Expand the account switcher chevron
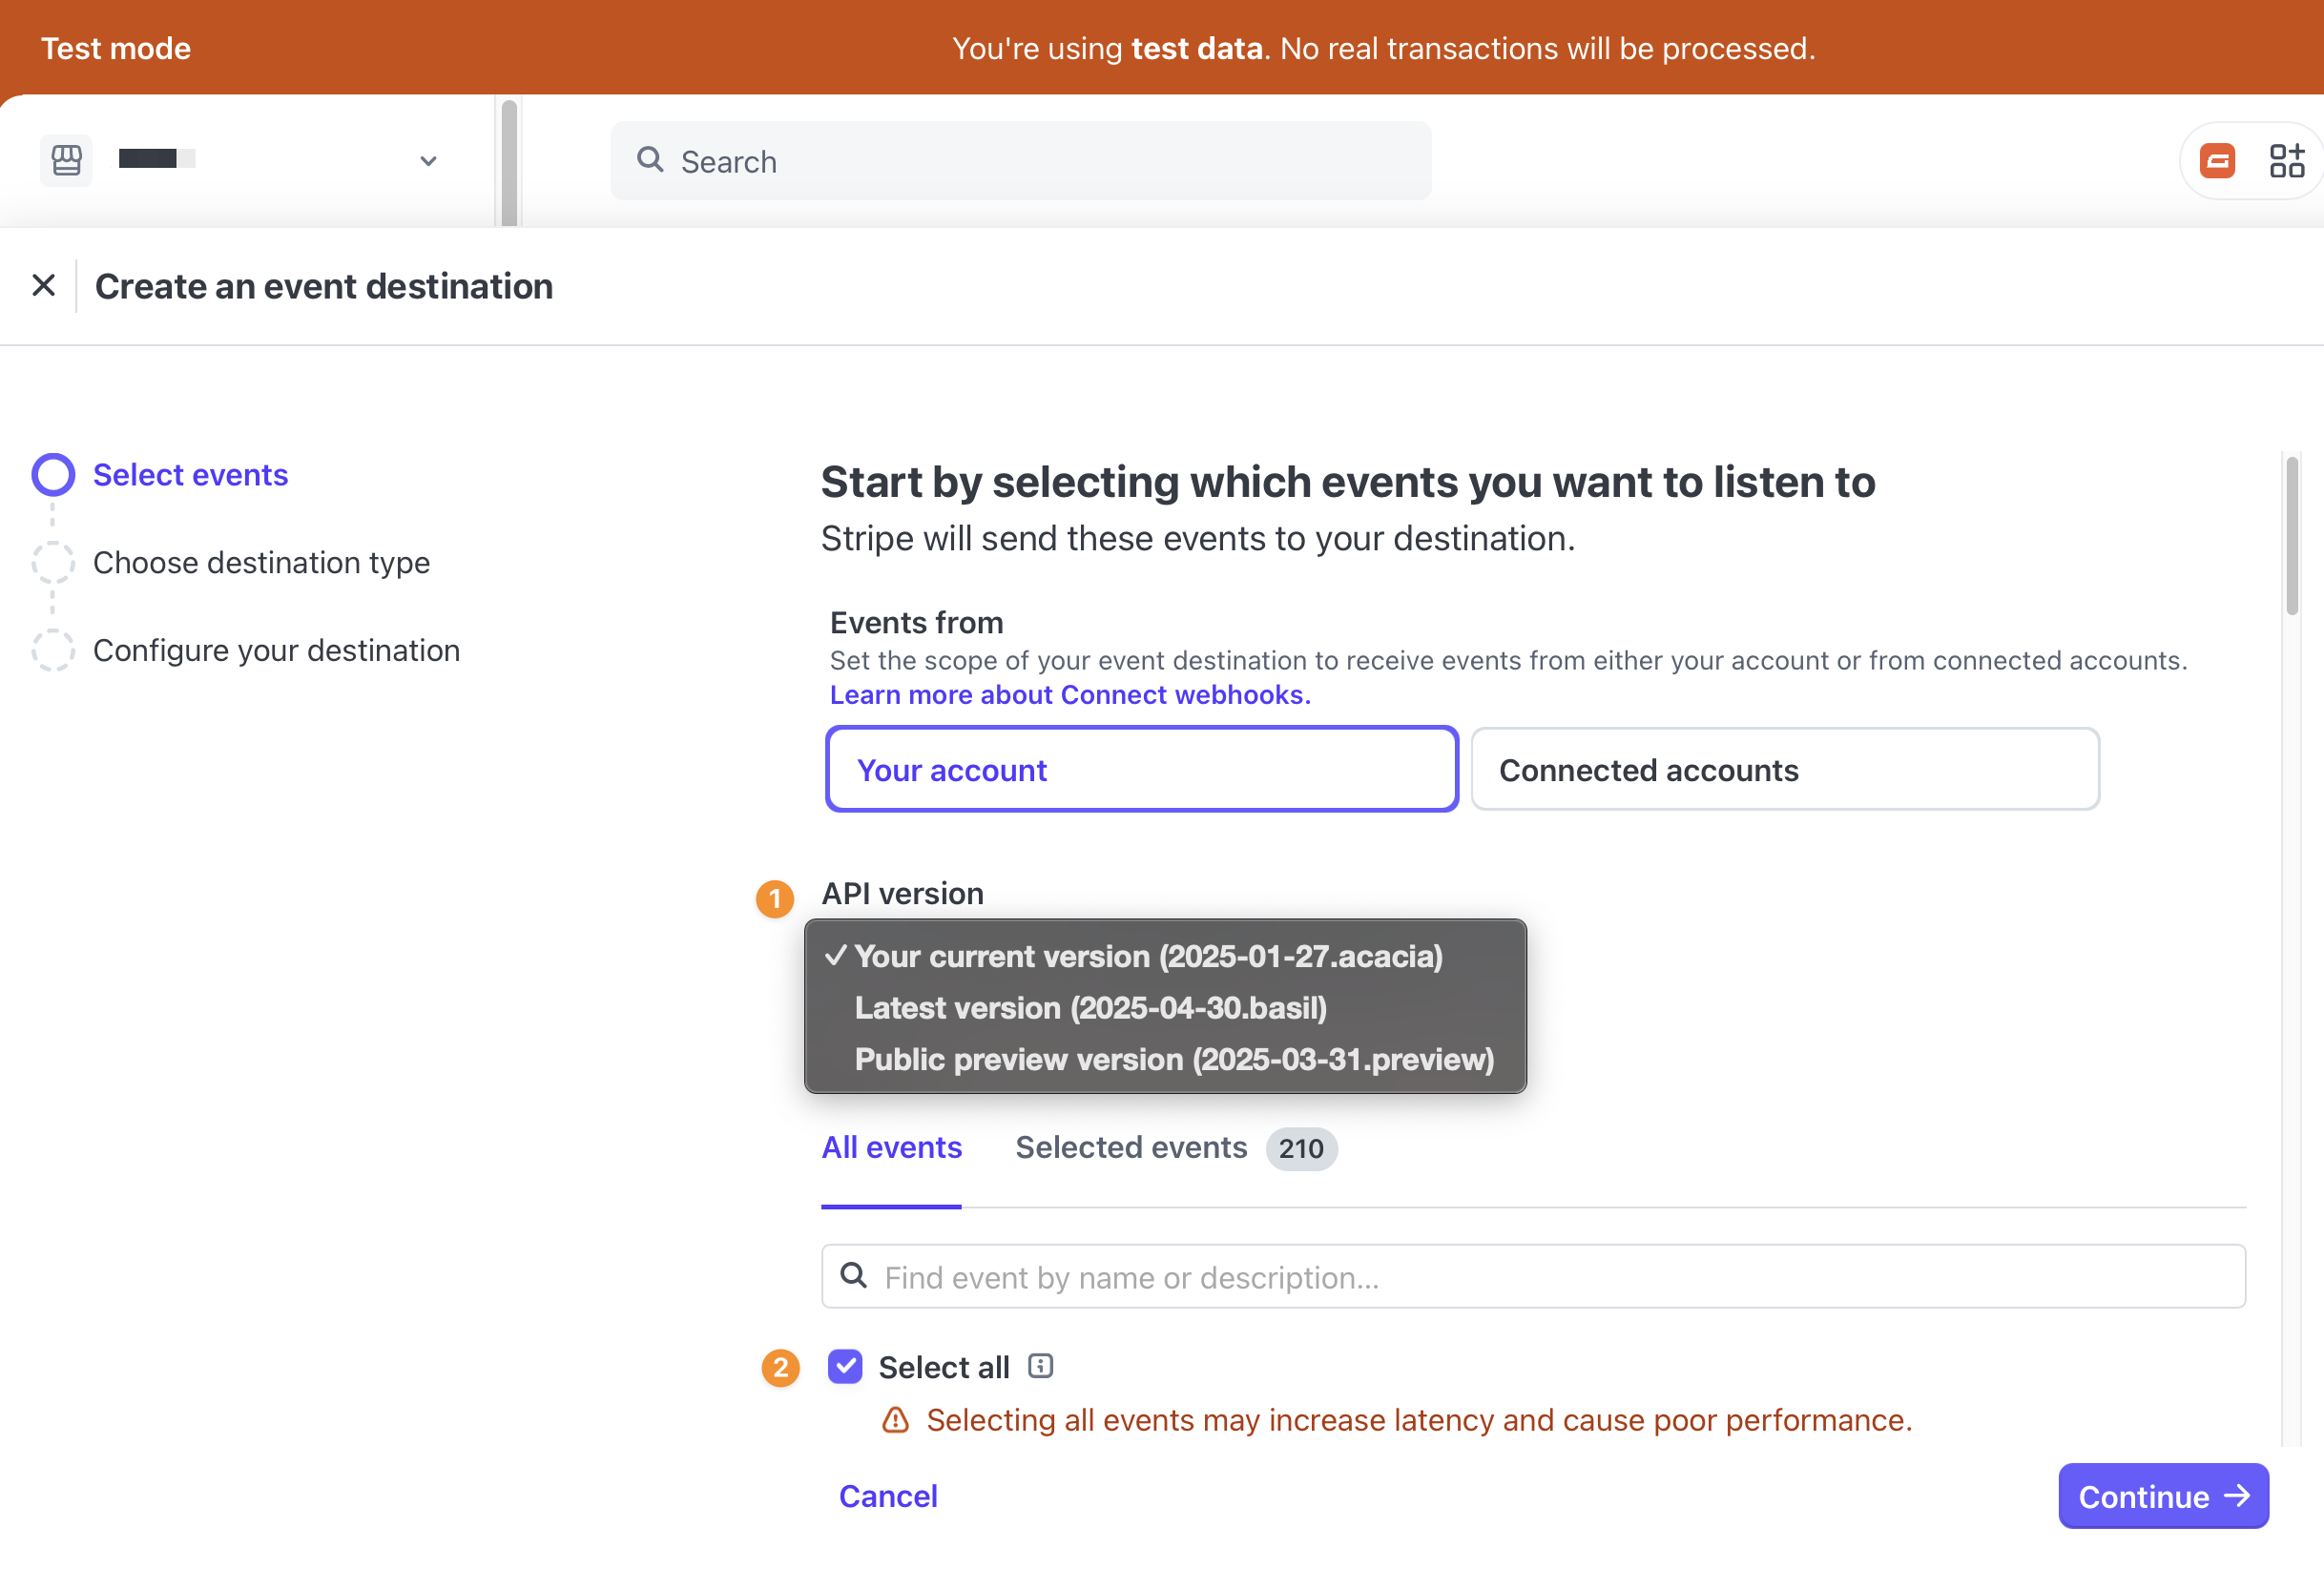This screenshot has height=1589, width=2324. [428, 160]
